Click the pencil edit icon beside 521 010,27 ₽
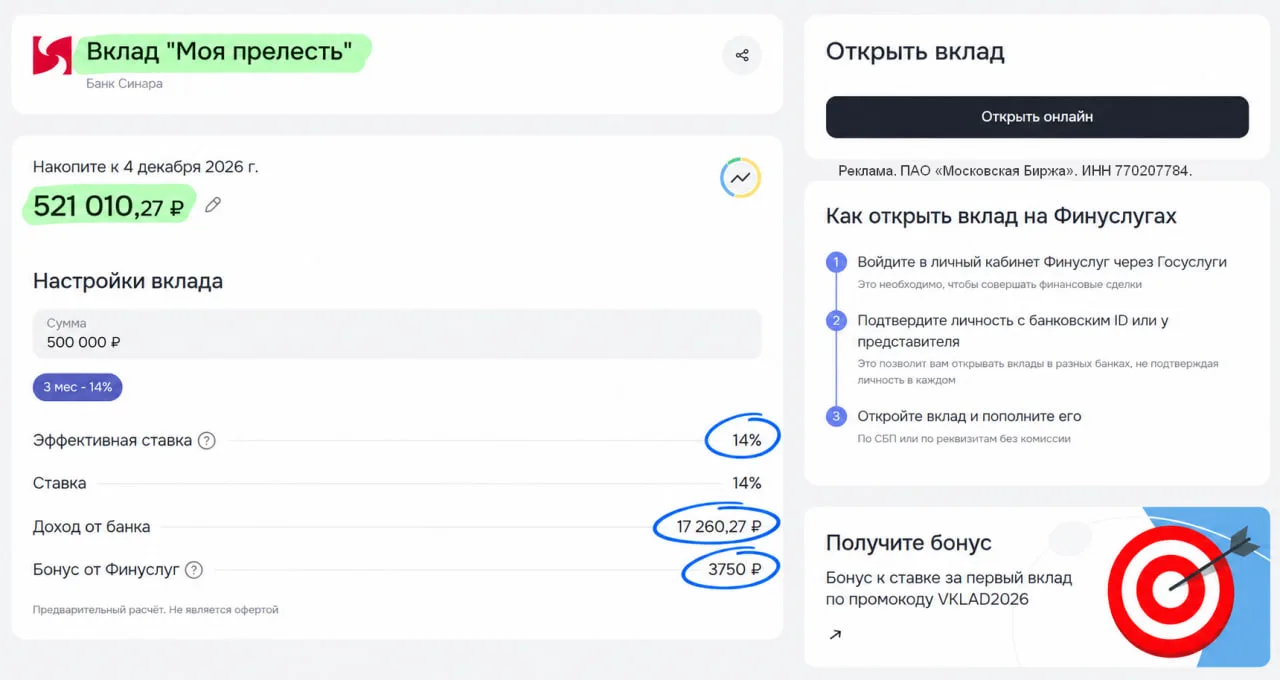The width and height of the screenshot is (1280, 680). [212, 205]
